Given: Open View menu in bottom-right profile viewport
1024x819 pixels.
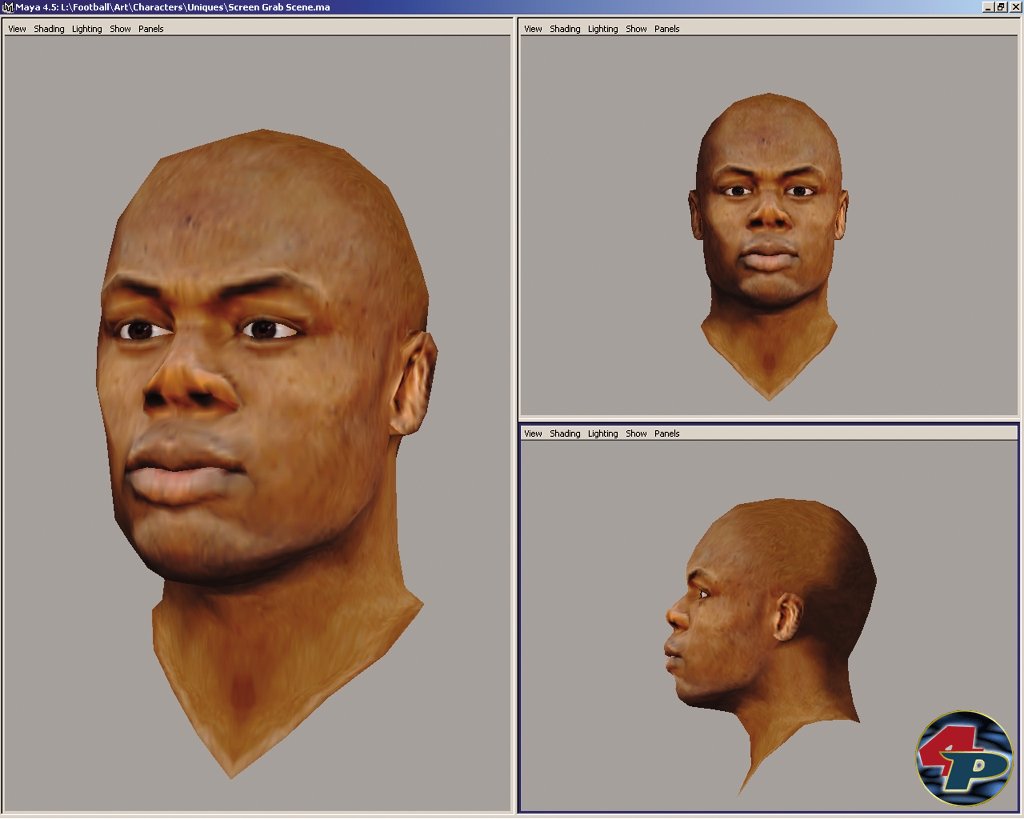Looking at the screenshot, I should pyautogui.click(x=533, y=434).
